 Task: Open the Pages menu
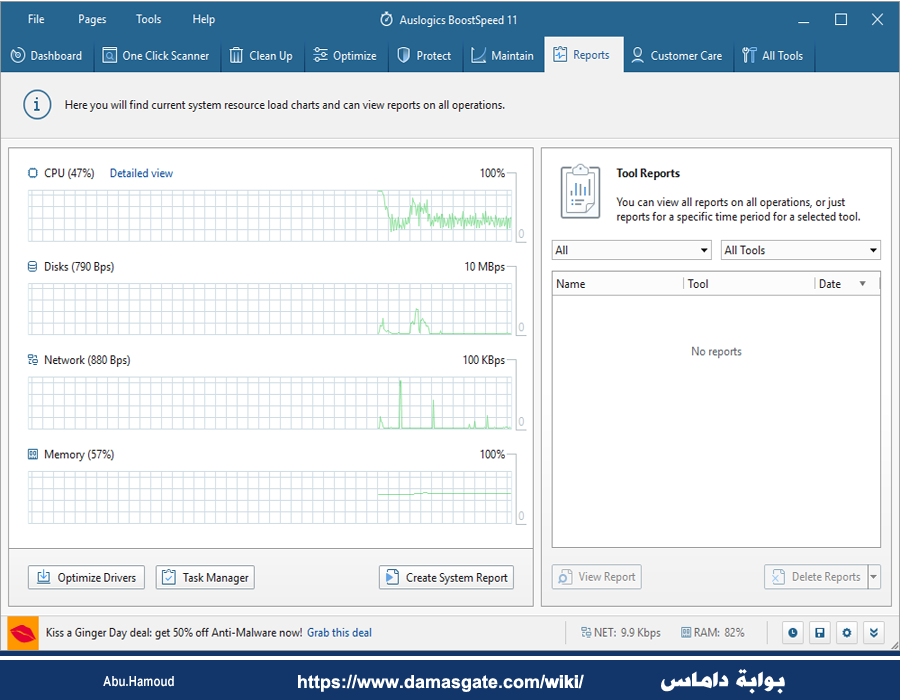pyautogui.click(x=92, y=19)
